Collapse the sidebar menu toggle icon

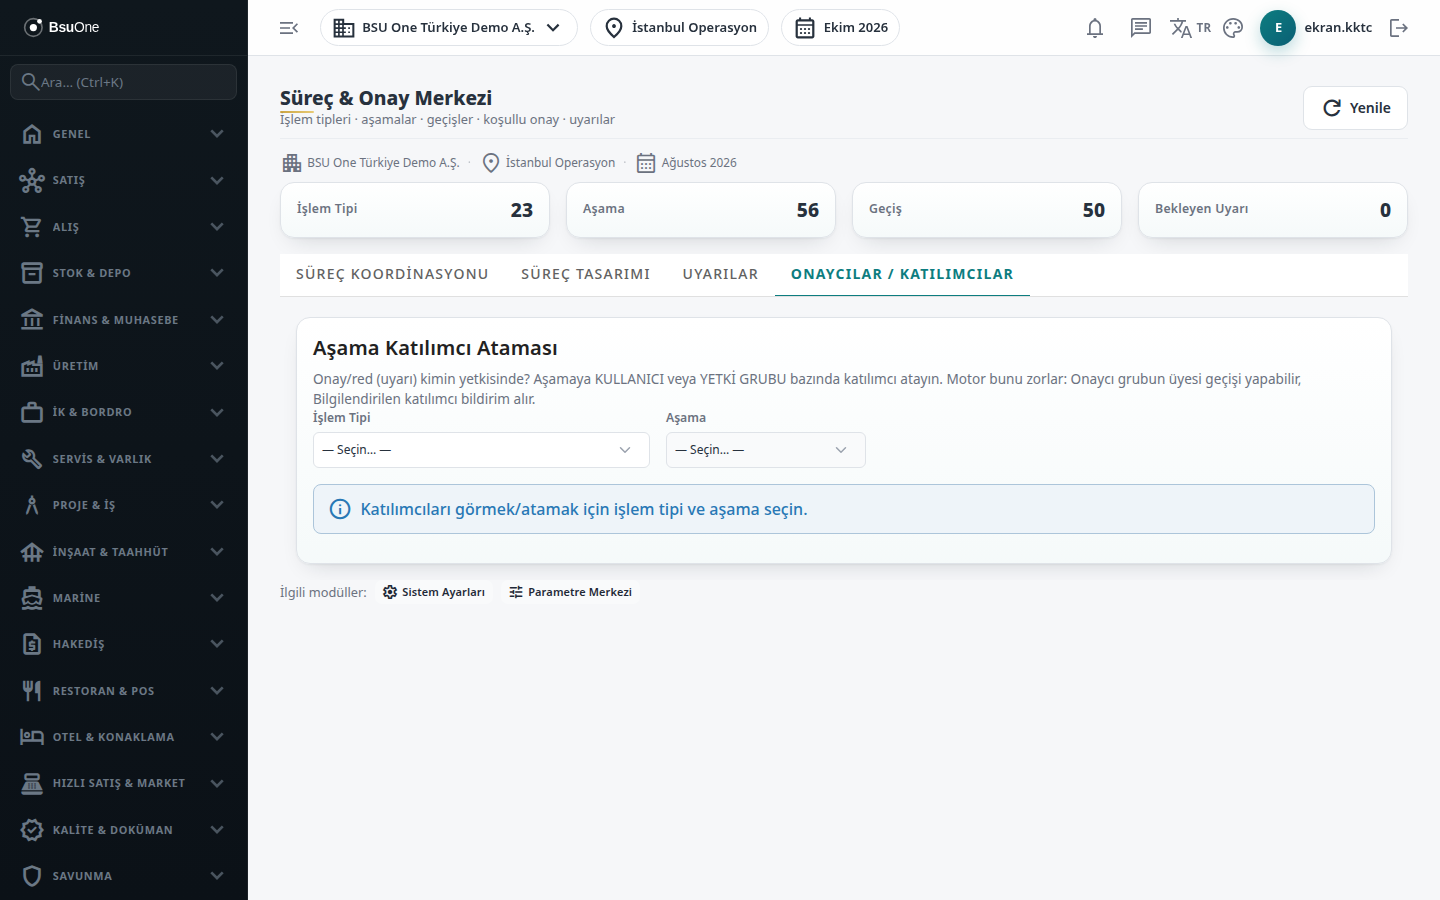(x=289, y=28)
